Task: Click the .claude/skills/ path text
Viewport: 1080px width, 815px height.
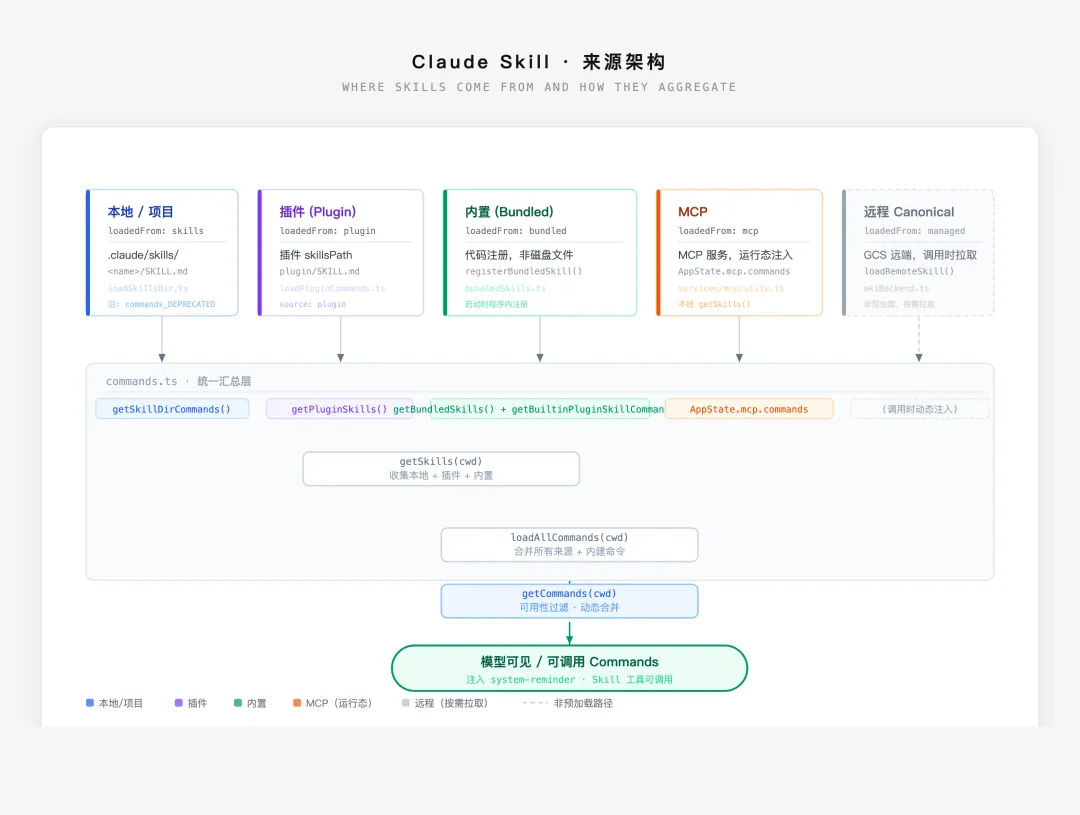Action: (x=143, y=255)
